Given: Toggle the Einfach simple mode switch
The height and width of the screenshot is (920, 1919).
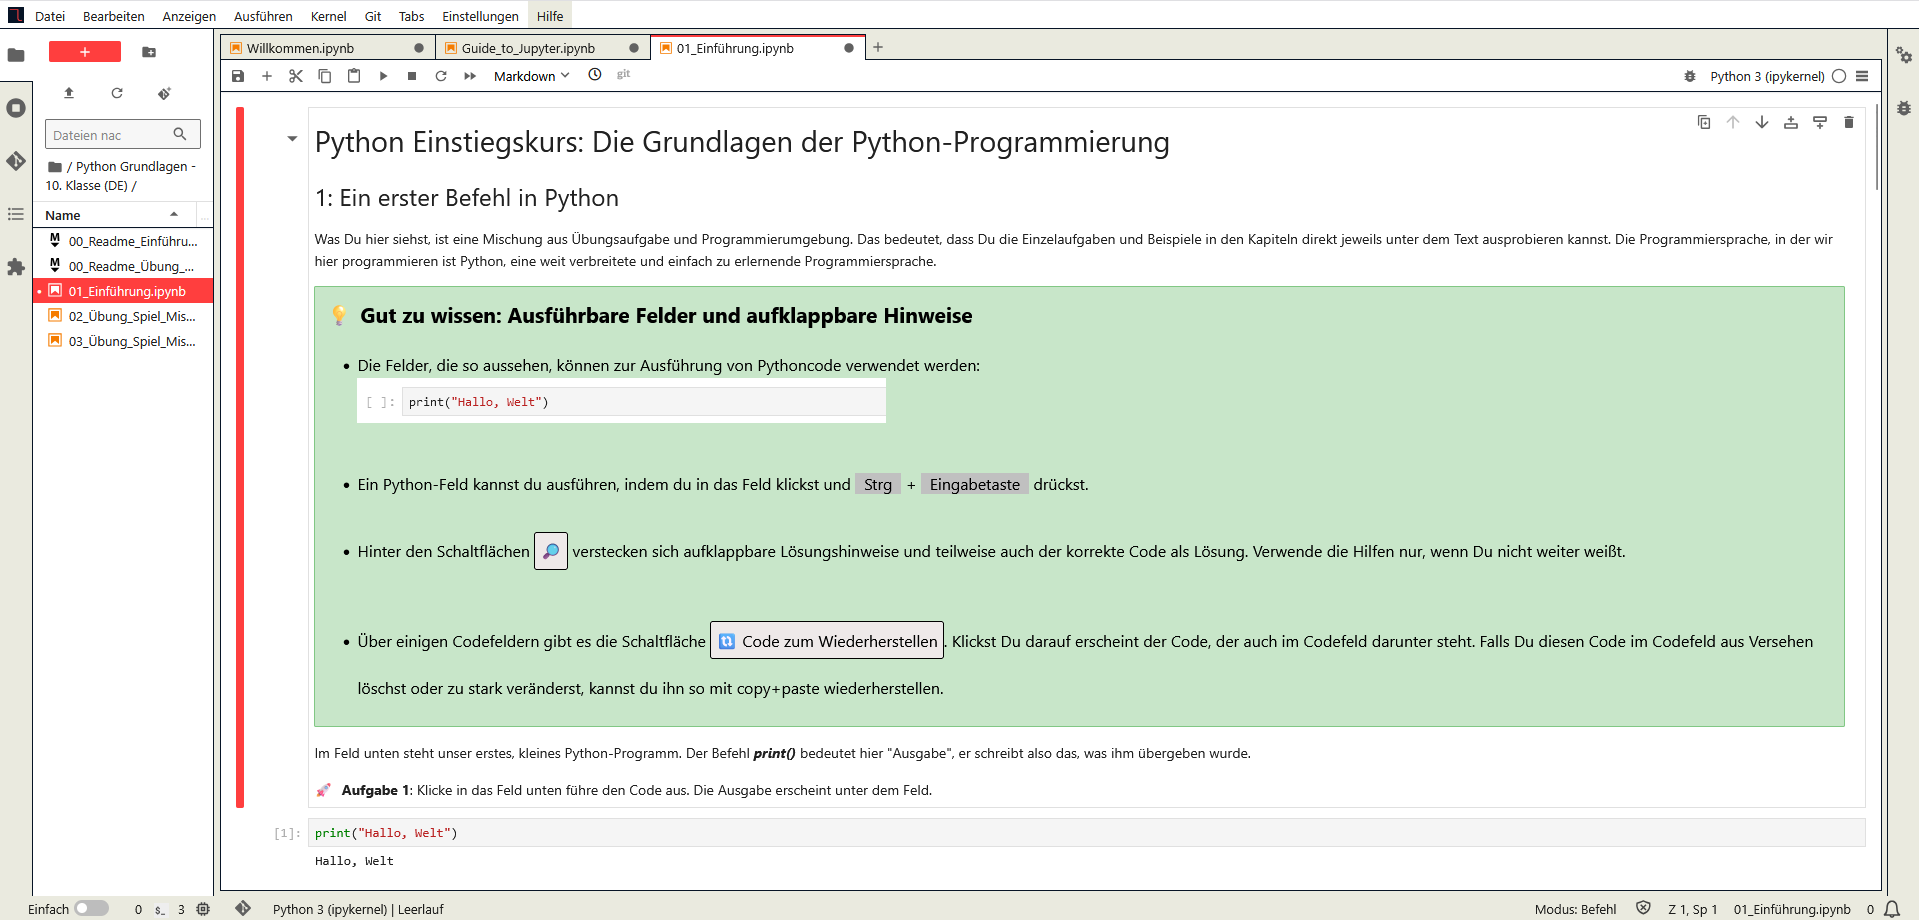Looking at the screenshot, I should (x=91, y=908).
